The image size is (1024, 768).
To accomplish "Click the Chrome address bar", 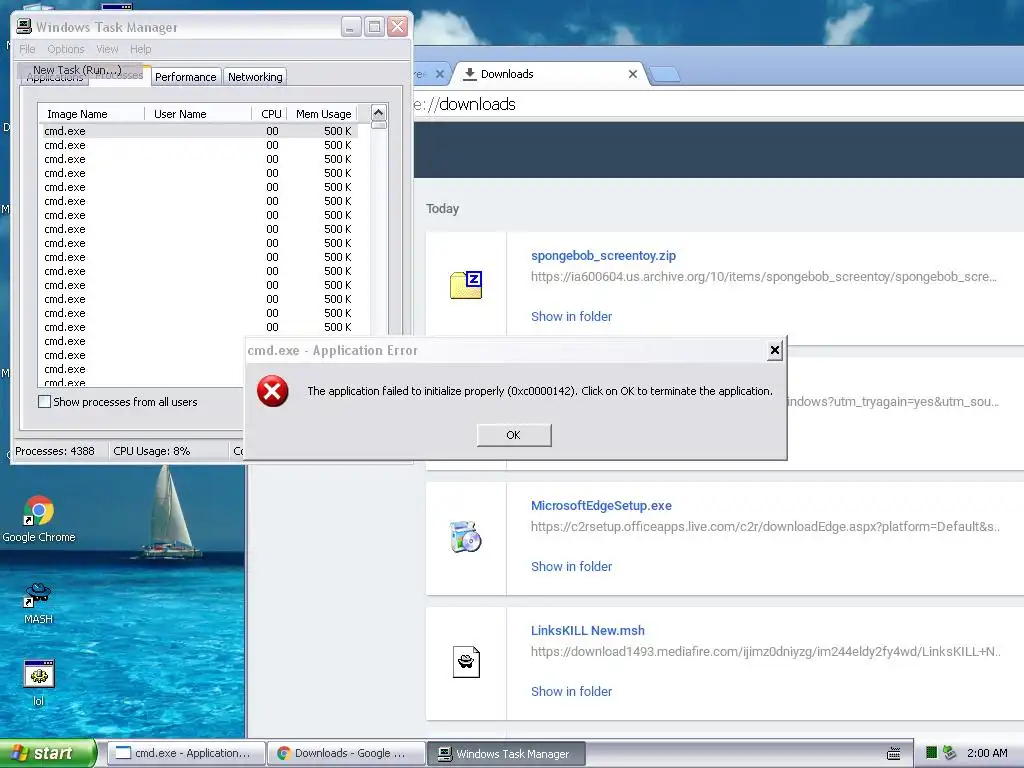I will 718,104.
